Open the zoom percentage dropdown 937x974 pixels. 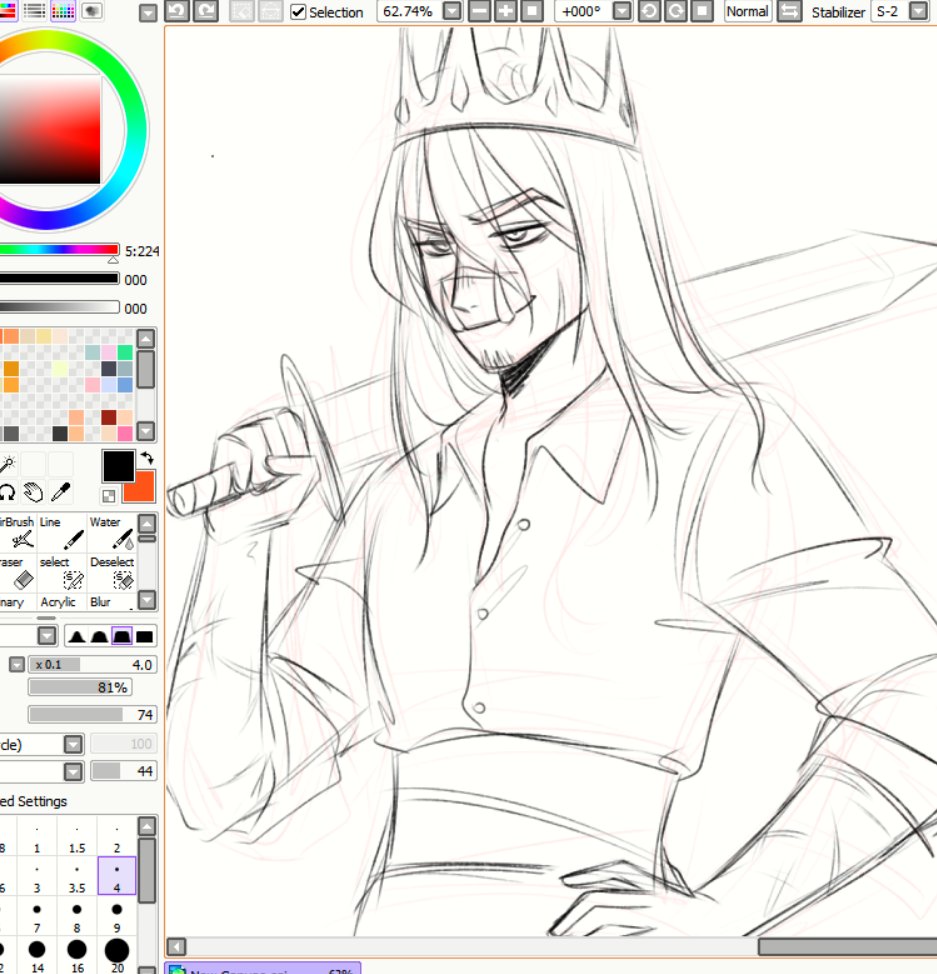click(x=452, y=11)
